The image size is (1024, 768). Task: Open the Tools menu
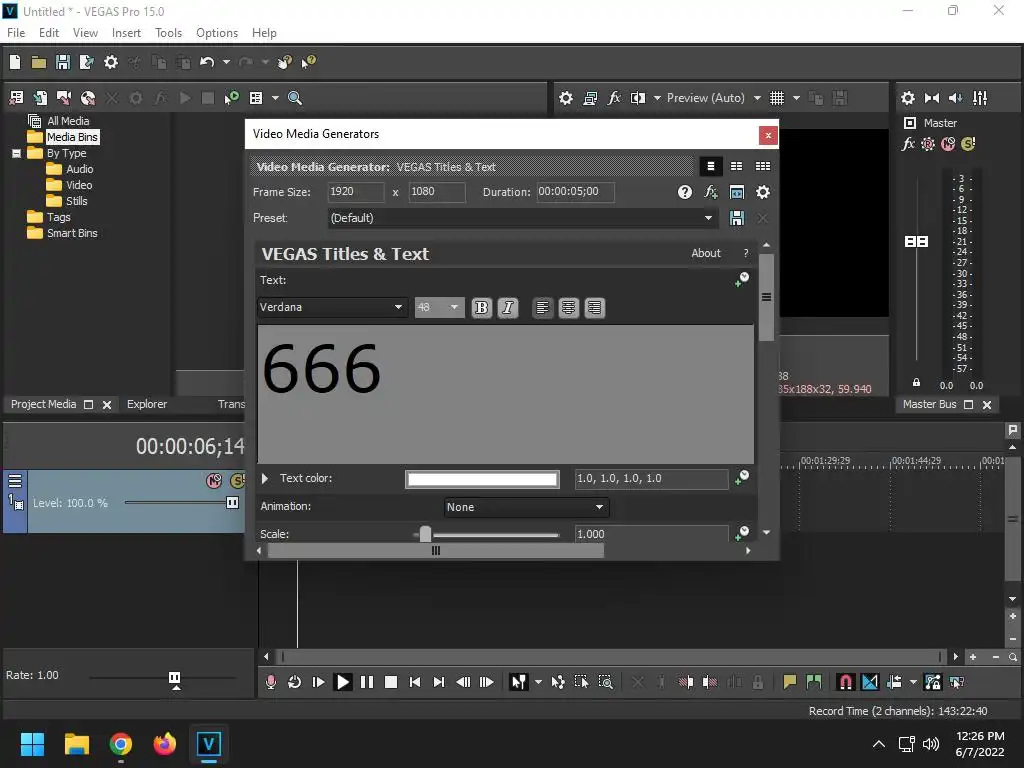tap(168, 33)
